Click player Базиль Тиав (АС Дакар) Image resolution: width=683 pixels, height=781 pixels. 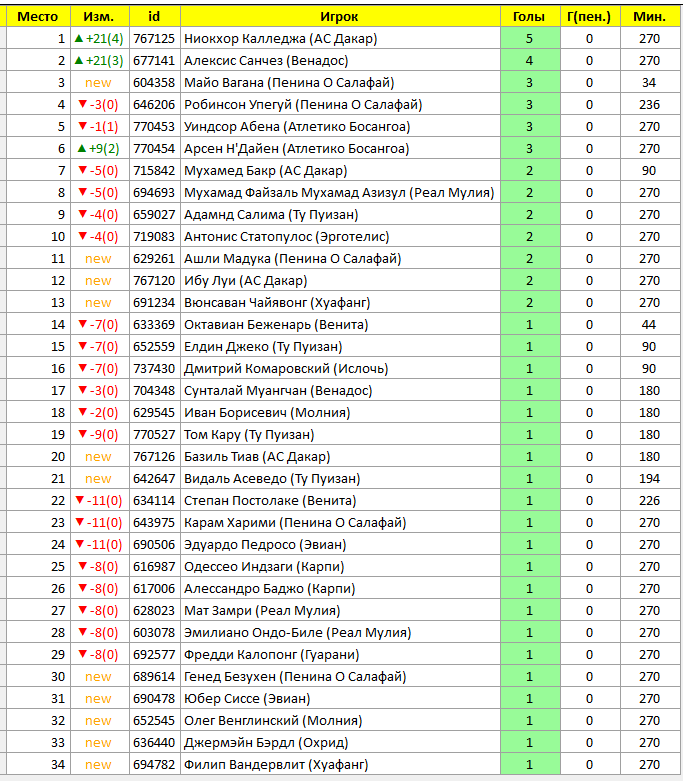[257, 456]
